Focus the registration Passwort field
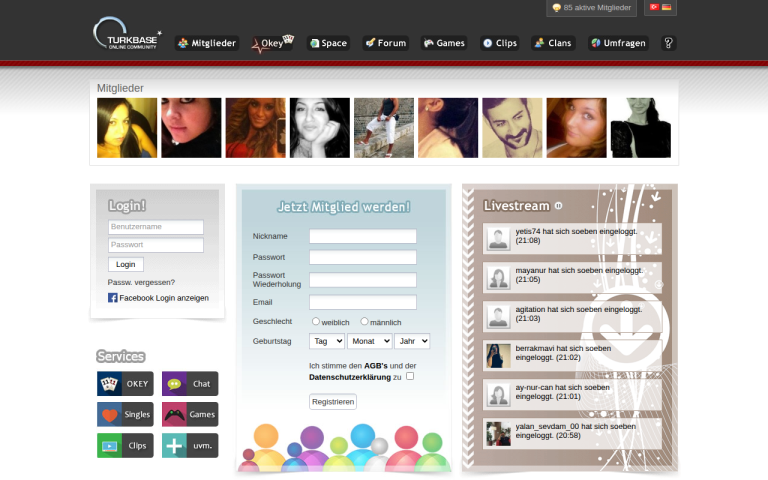 363,257
